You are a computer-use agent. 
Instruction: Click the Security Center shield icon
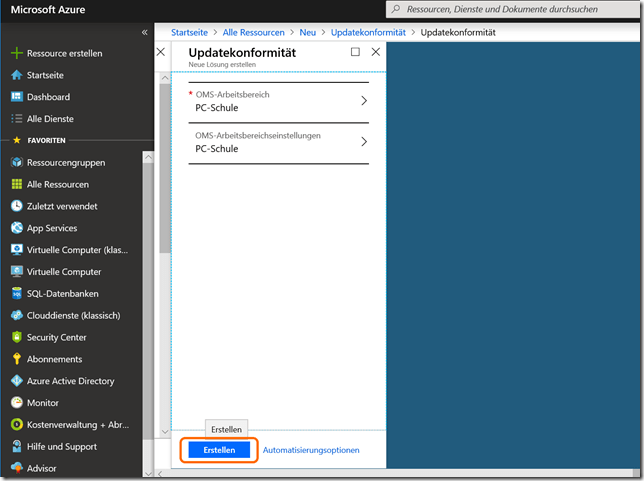tap(16, 337)
